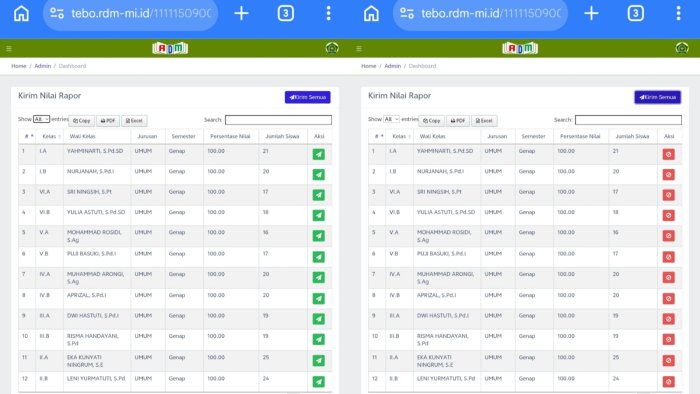Add new tab in left browser

[x=241, y=13]
